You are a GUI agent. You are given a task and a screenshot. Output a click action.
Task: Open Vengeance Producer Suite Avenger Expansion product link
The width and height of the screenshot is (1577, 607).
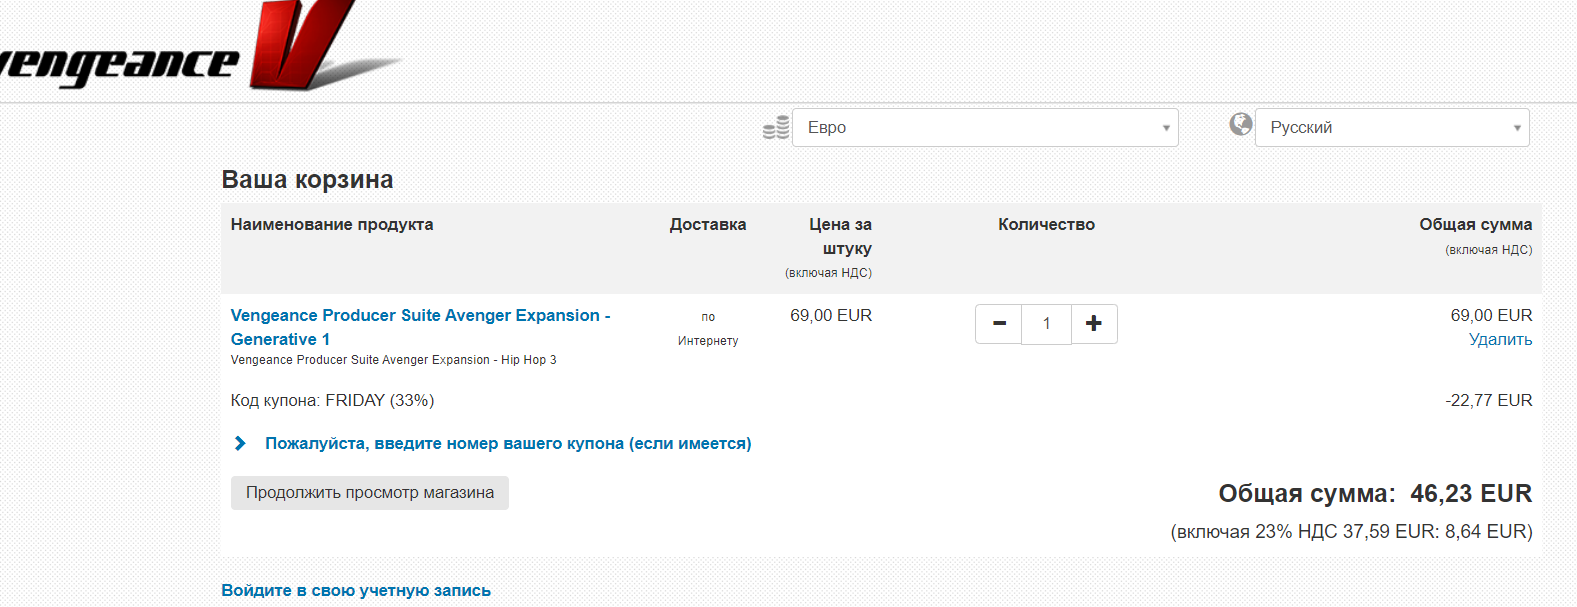(x=420, y=327)
